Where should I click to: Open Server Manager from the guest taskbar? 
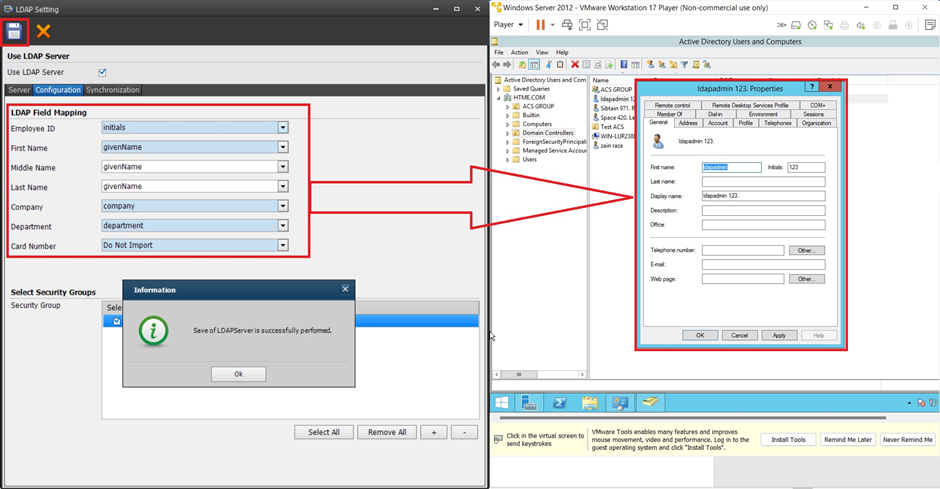click(x=530, y=403)
